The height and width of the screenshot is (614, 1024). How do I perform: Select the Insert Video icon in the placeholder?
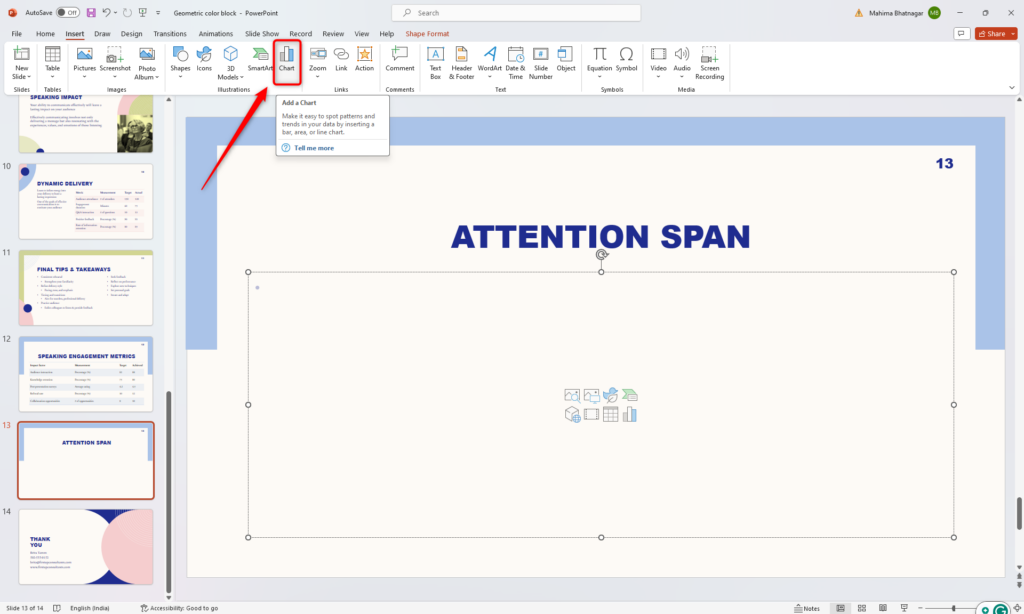tap(591, 413)
